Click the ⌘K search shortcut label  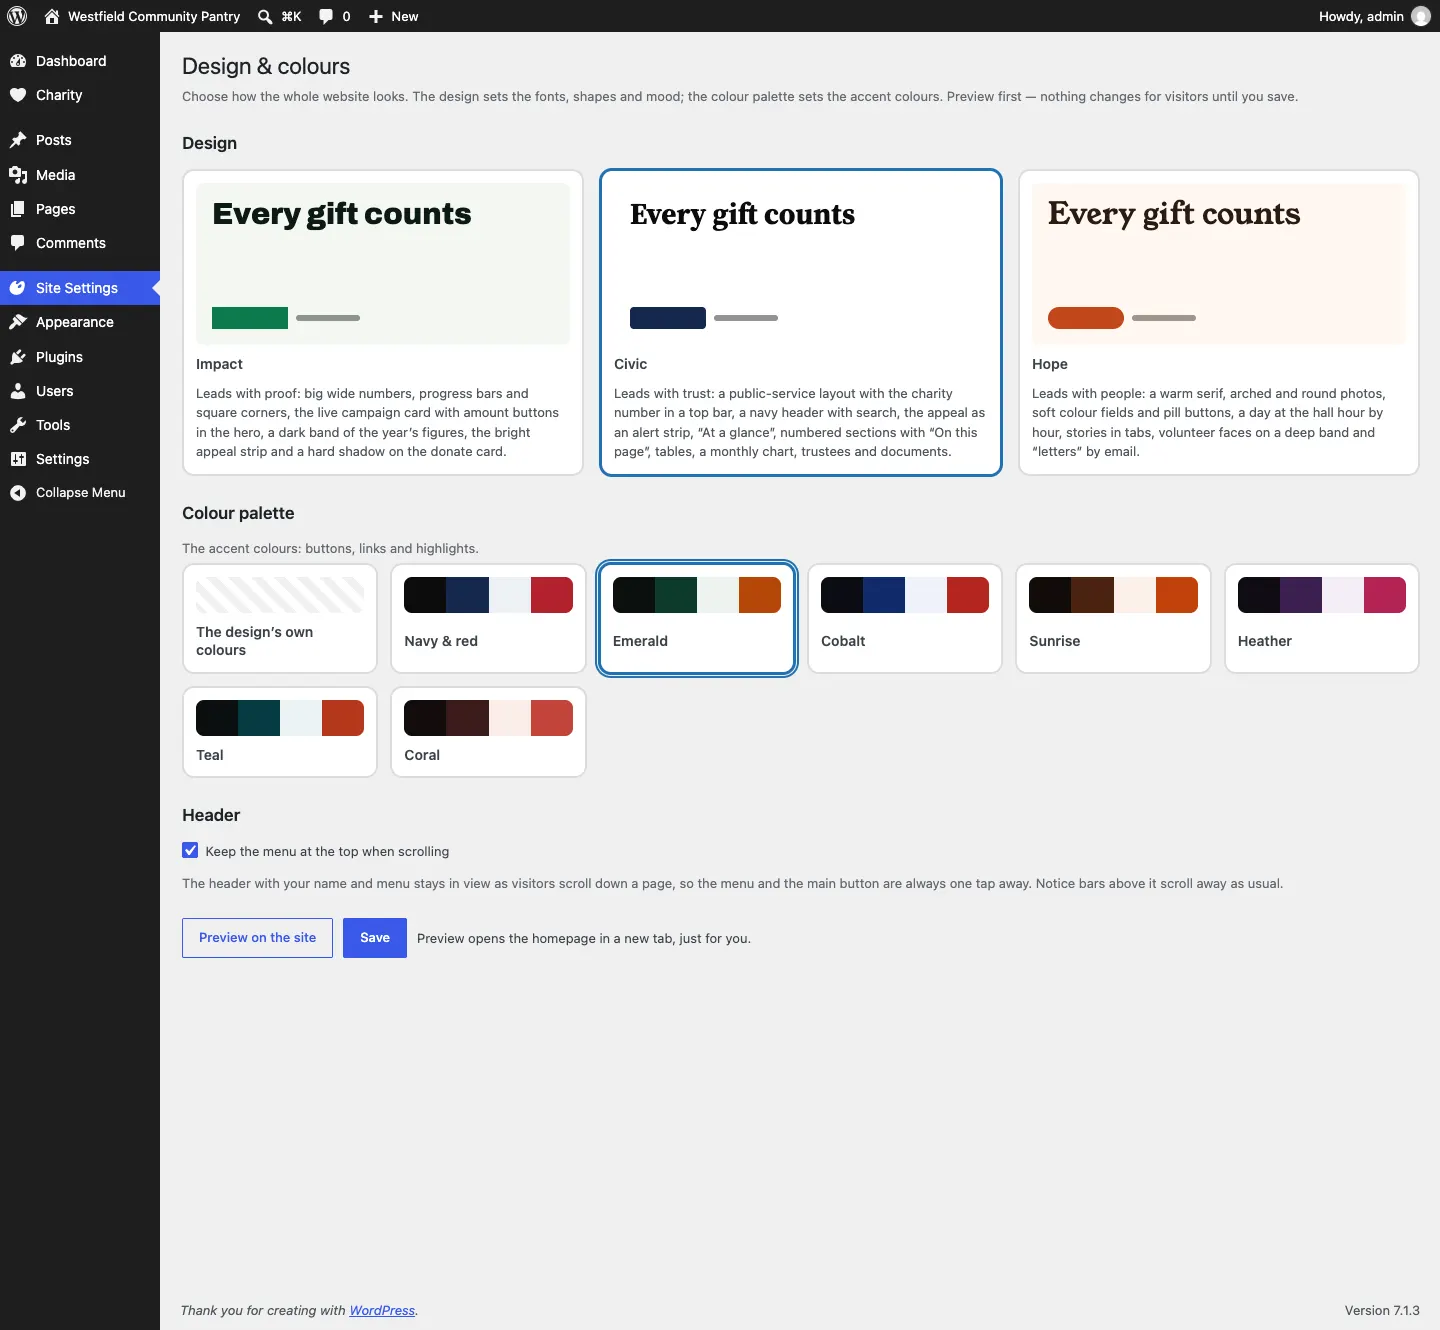[x=291, y=16]
